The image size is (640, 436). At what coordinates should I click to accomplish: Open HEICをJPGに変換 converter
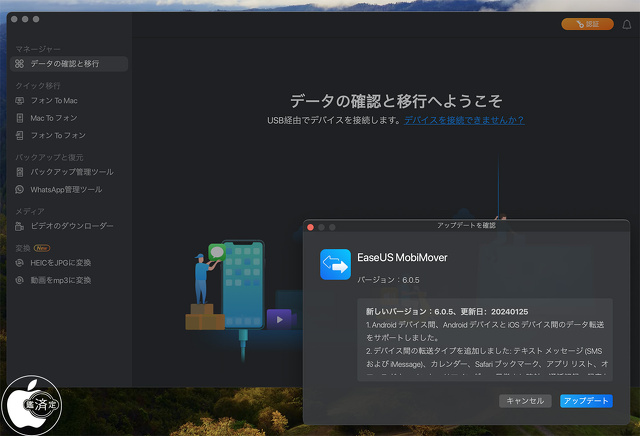[x=60, y=263]
